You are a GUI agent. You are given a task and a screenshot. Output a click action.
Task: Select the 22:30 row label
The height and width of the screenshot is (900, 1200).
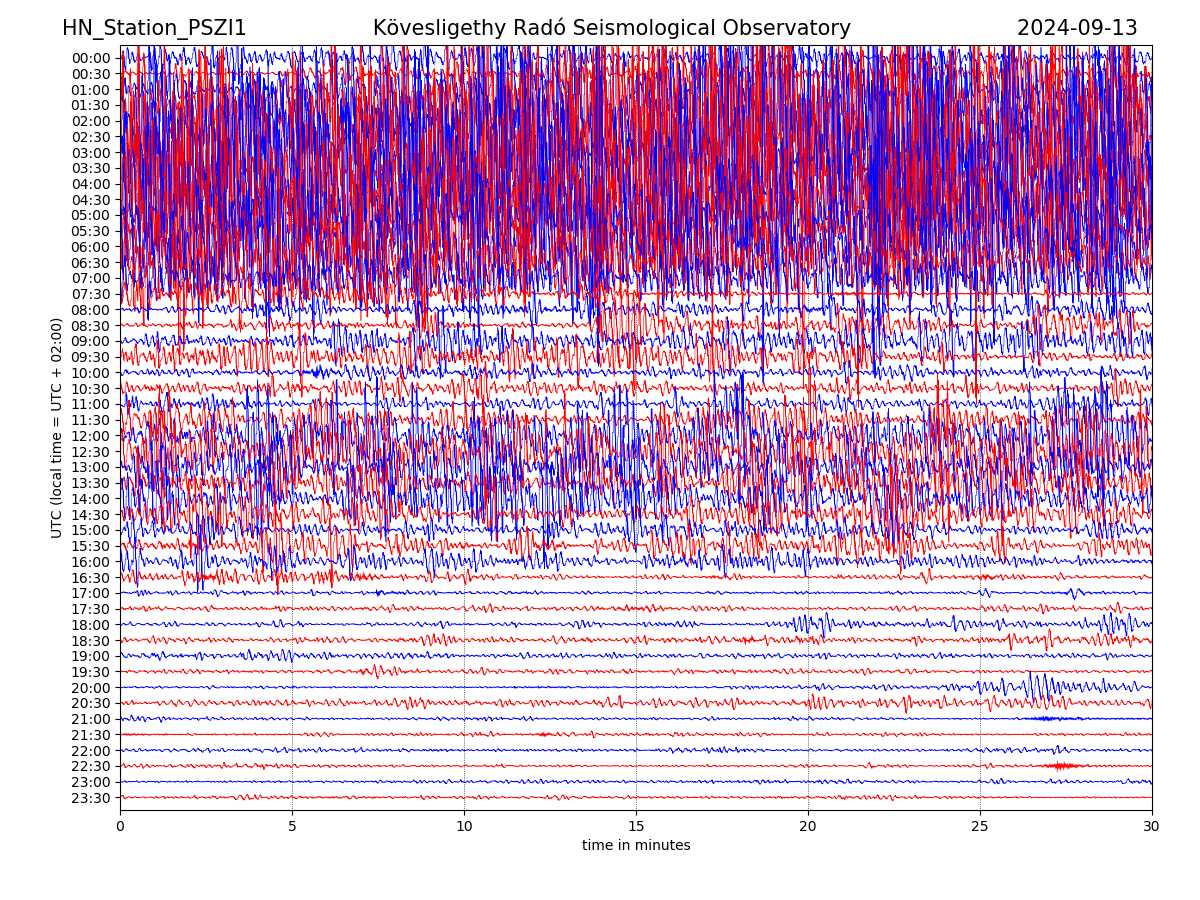pos(90,766)
